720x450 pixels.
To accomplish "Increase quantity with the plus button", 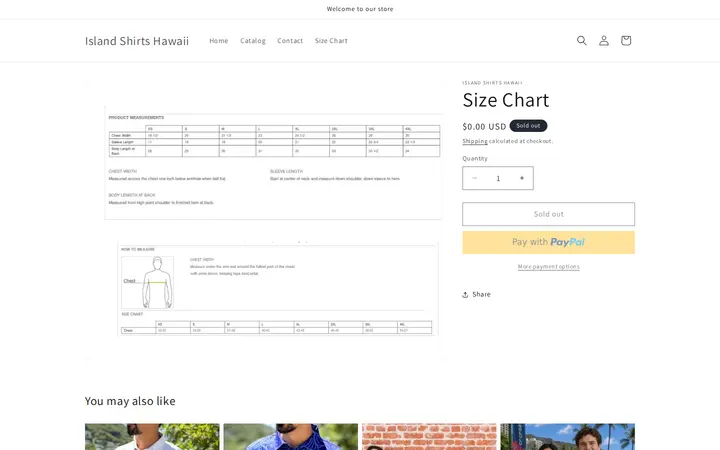I will pyautogui.click(x=522, y=178).
